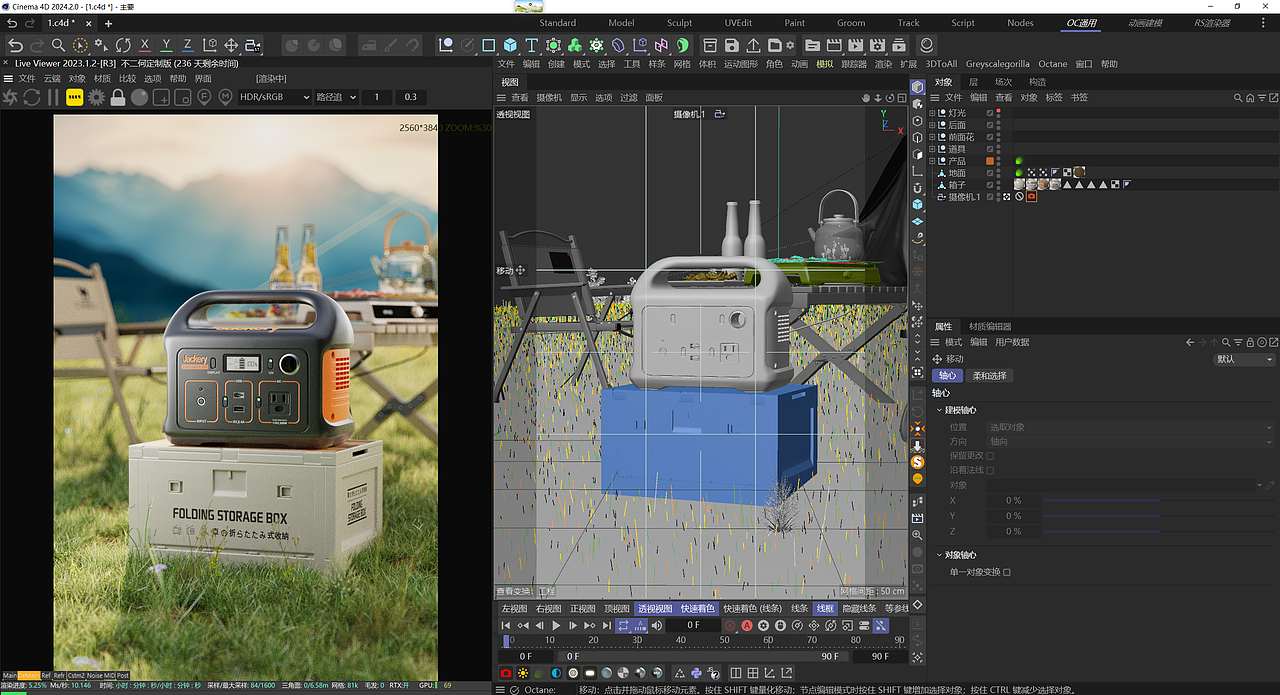
Task: Open the 场次 tab in Object Manager
Action: pyautogui.click(x=1004, y=82)
